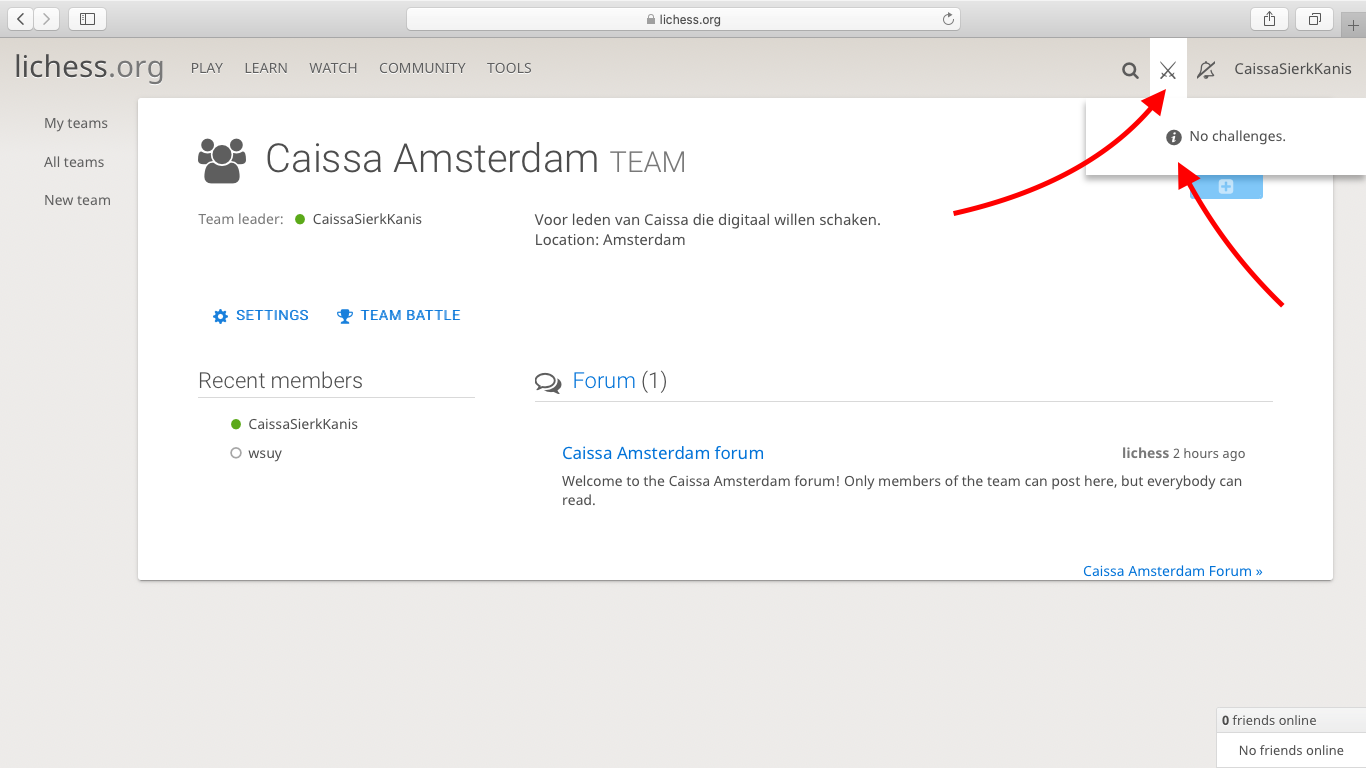Open the COMMUNITY menu
Viewport: 1366px width, 768px height.
coord(422,68)
